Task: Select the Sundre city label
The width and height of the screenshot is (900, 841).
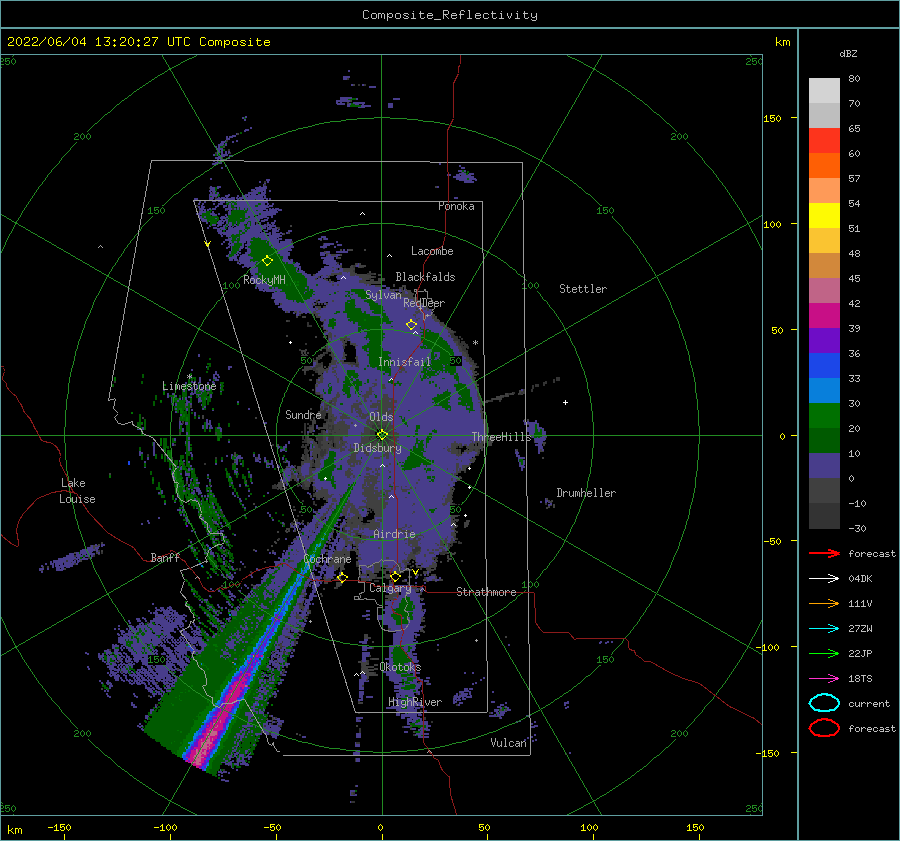Action: click(303, 415)
